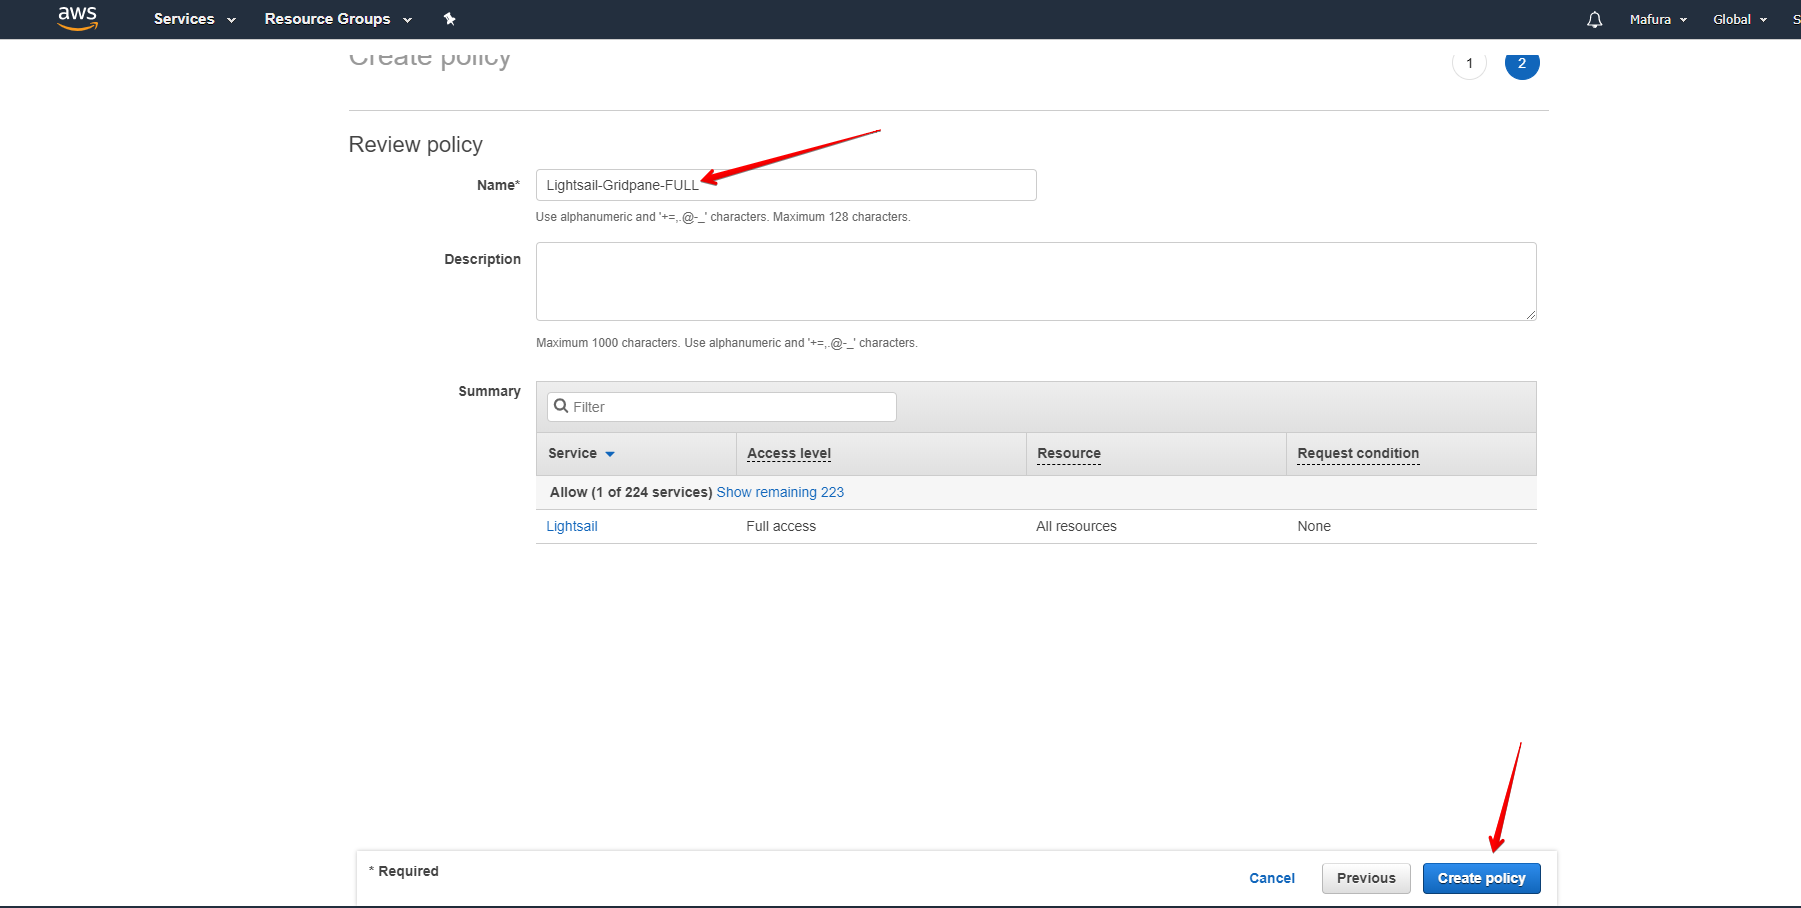Click the Previous button

pyautogui.click(x=1366, y=878)
